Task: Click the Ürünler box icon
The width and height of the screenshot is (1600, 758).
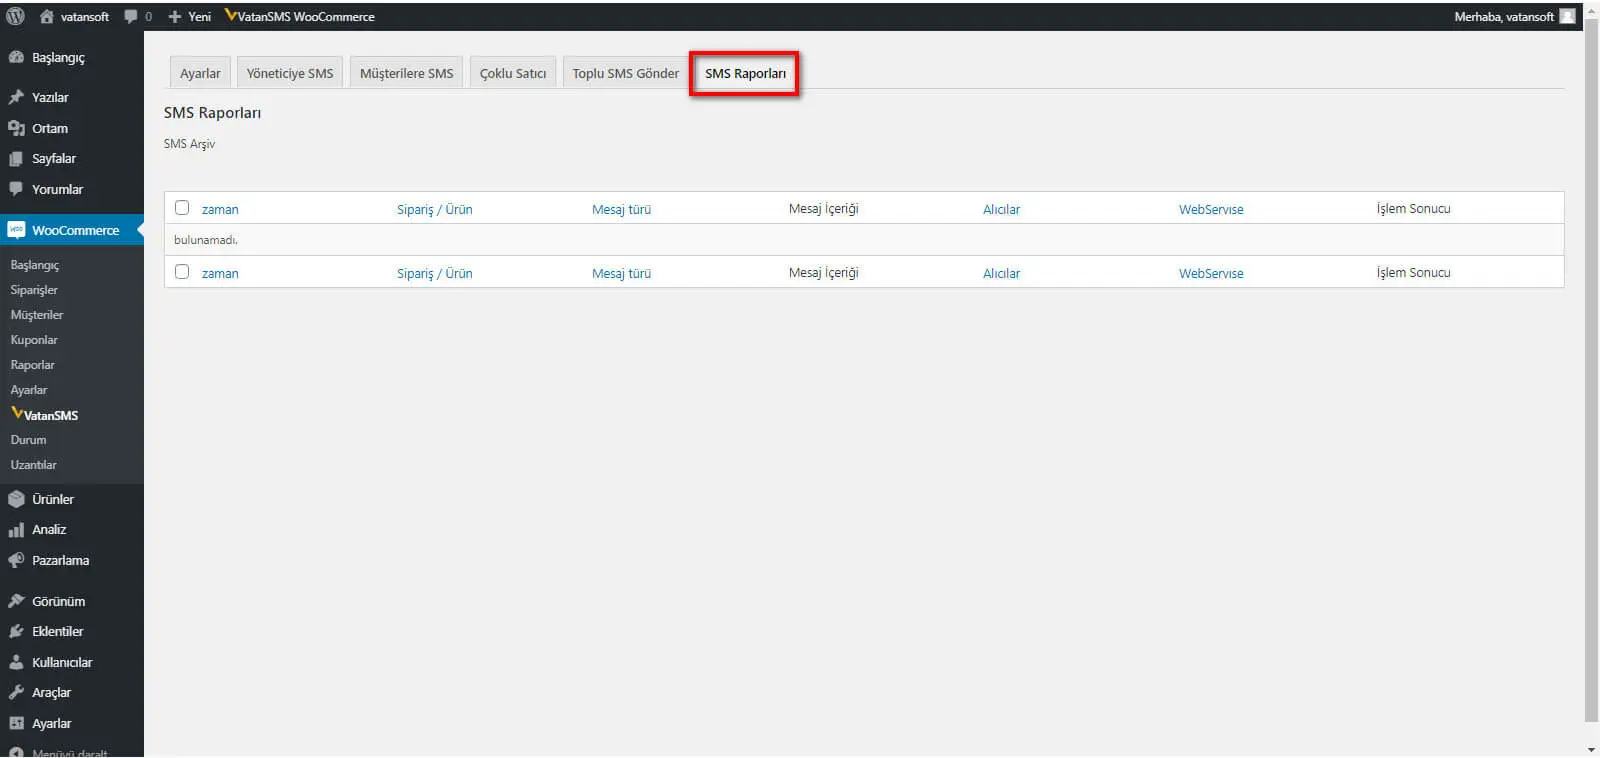Action: pyautogui.click(x=16, y=499)
